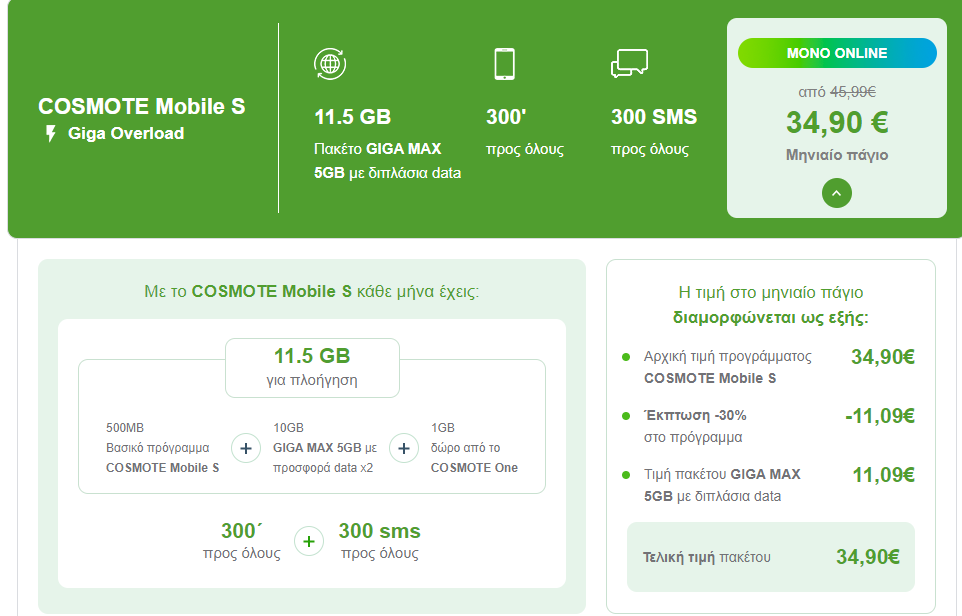Click the plus icon before 1GB COSMOTE One gift
The image size is (962, 616).
click(x=404, y=449)
